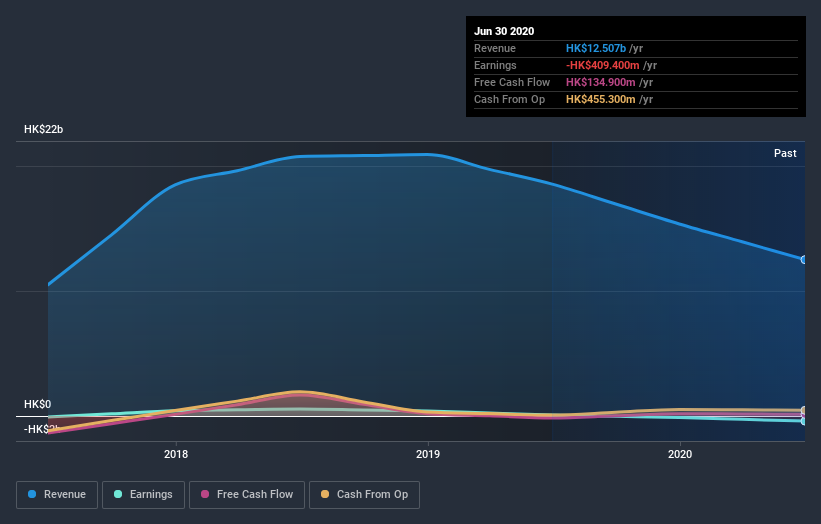
Task: Click the Cash From Op label in tooltip
Action: [509, 99]
